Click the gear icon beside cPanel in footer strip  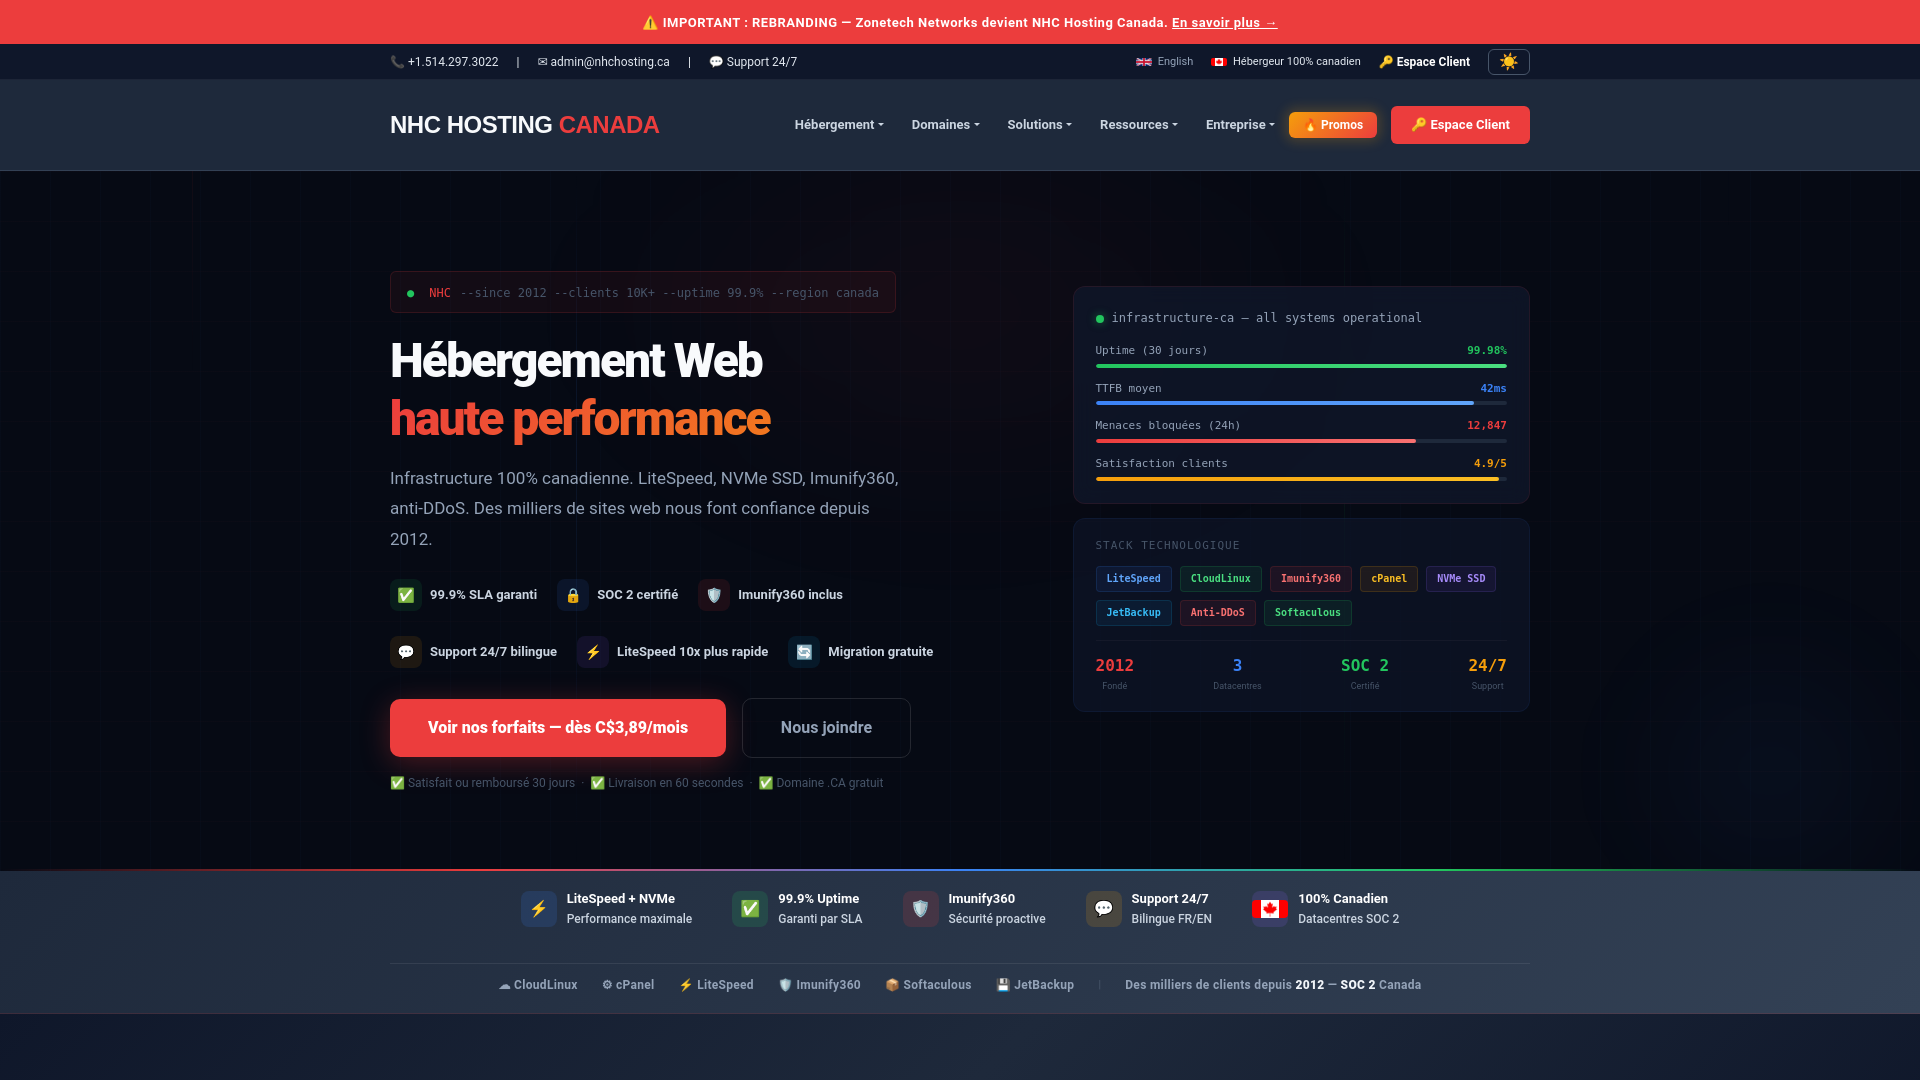coord(607,985)
